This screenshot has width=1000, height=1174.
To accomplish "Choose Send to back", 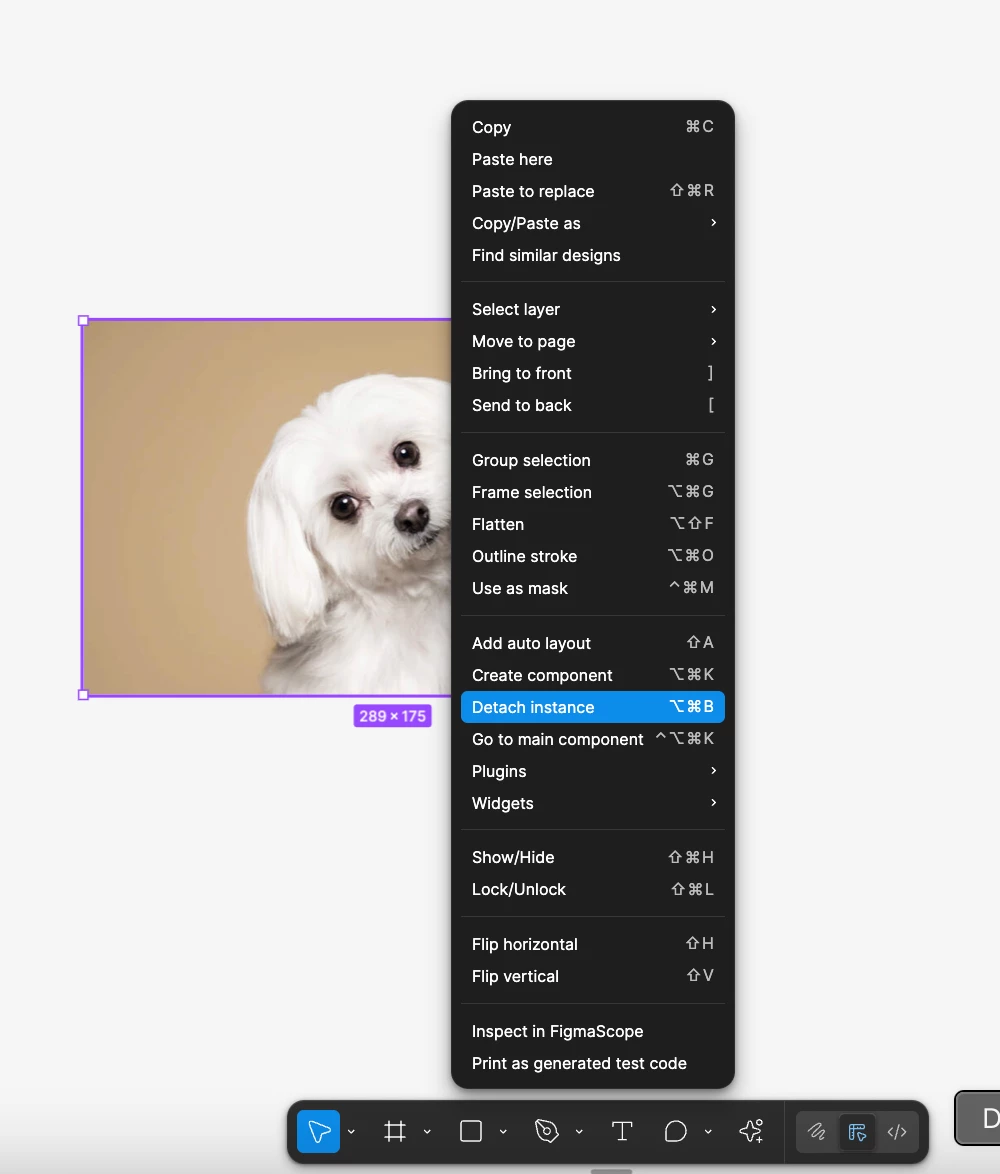I will click(593, 405).
